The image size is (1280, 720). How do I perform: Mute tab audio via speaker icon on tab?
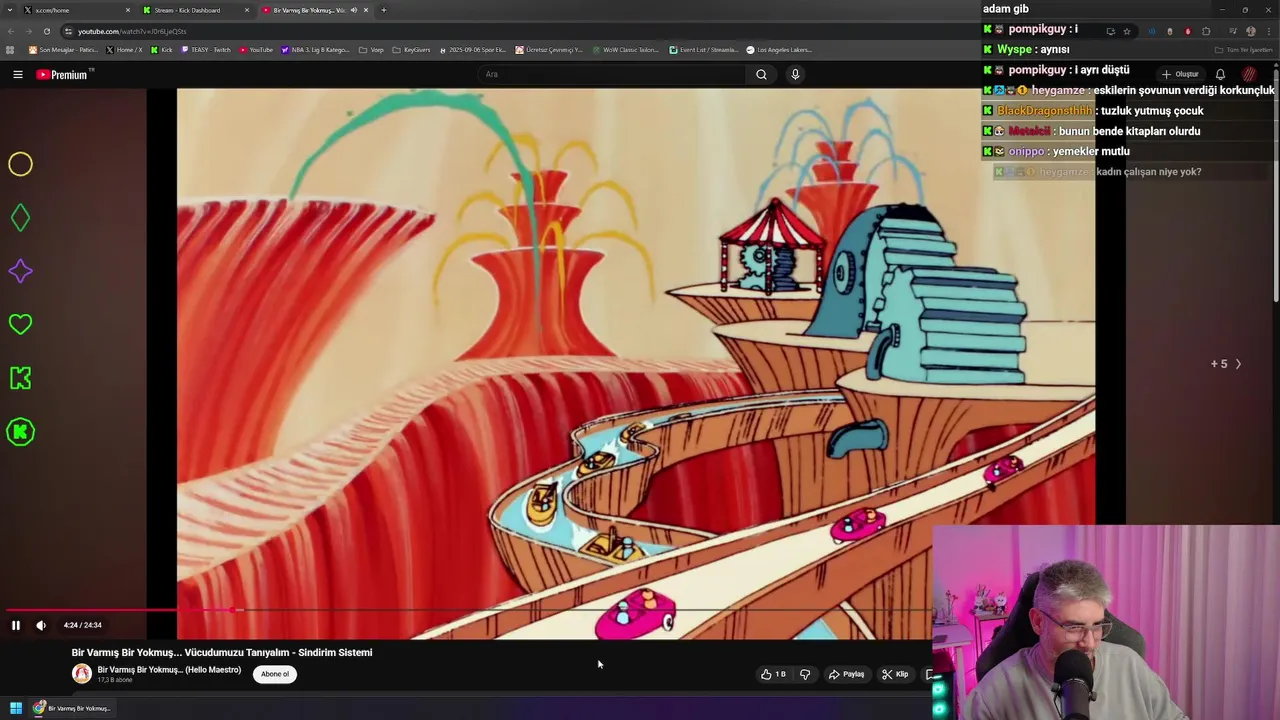click(353, 10)
